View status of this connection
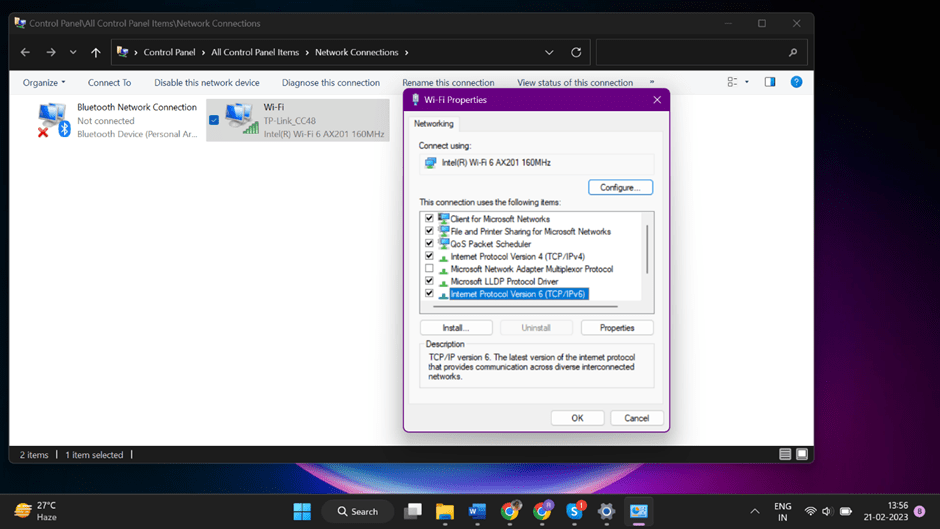The image size is (940, 529). tap(575, 83)
